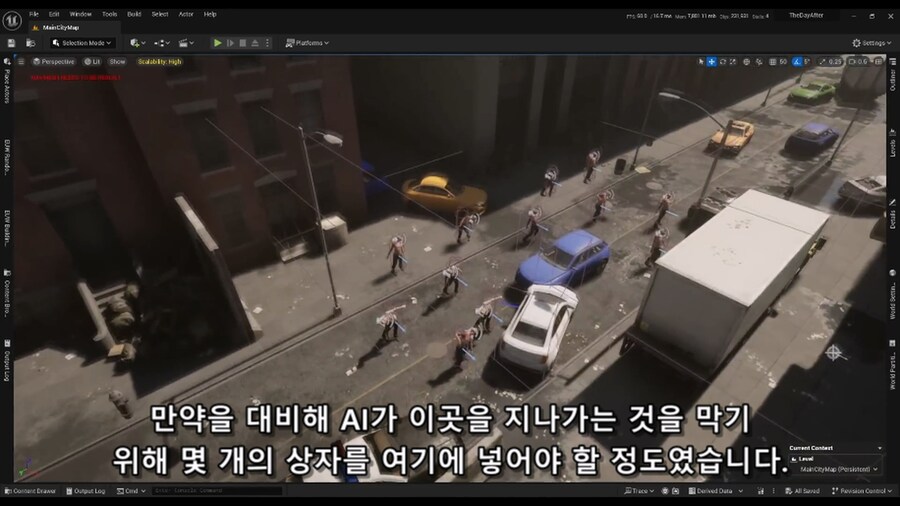
Task: Open the Perspective view mode menu
Action: (53, 61)
